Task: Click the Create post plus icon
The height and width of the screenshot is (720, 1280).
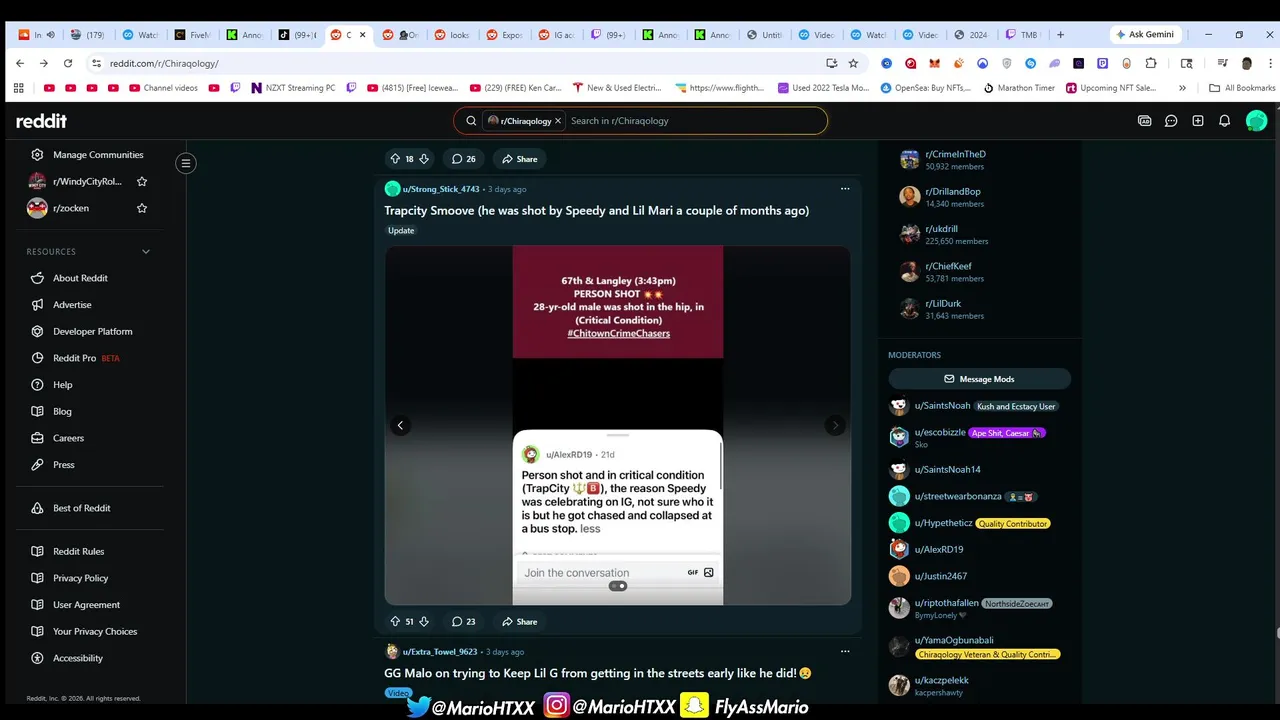Action: (x=1198, y=121)
